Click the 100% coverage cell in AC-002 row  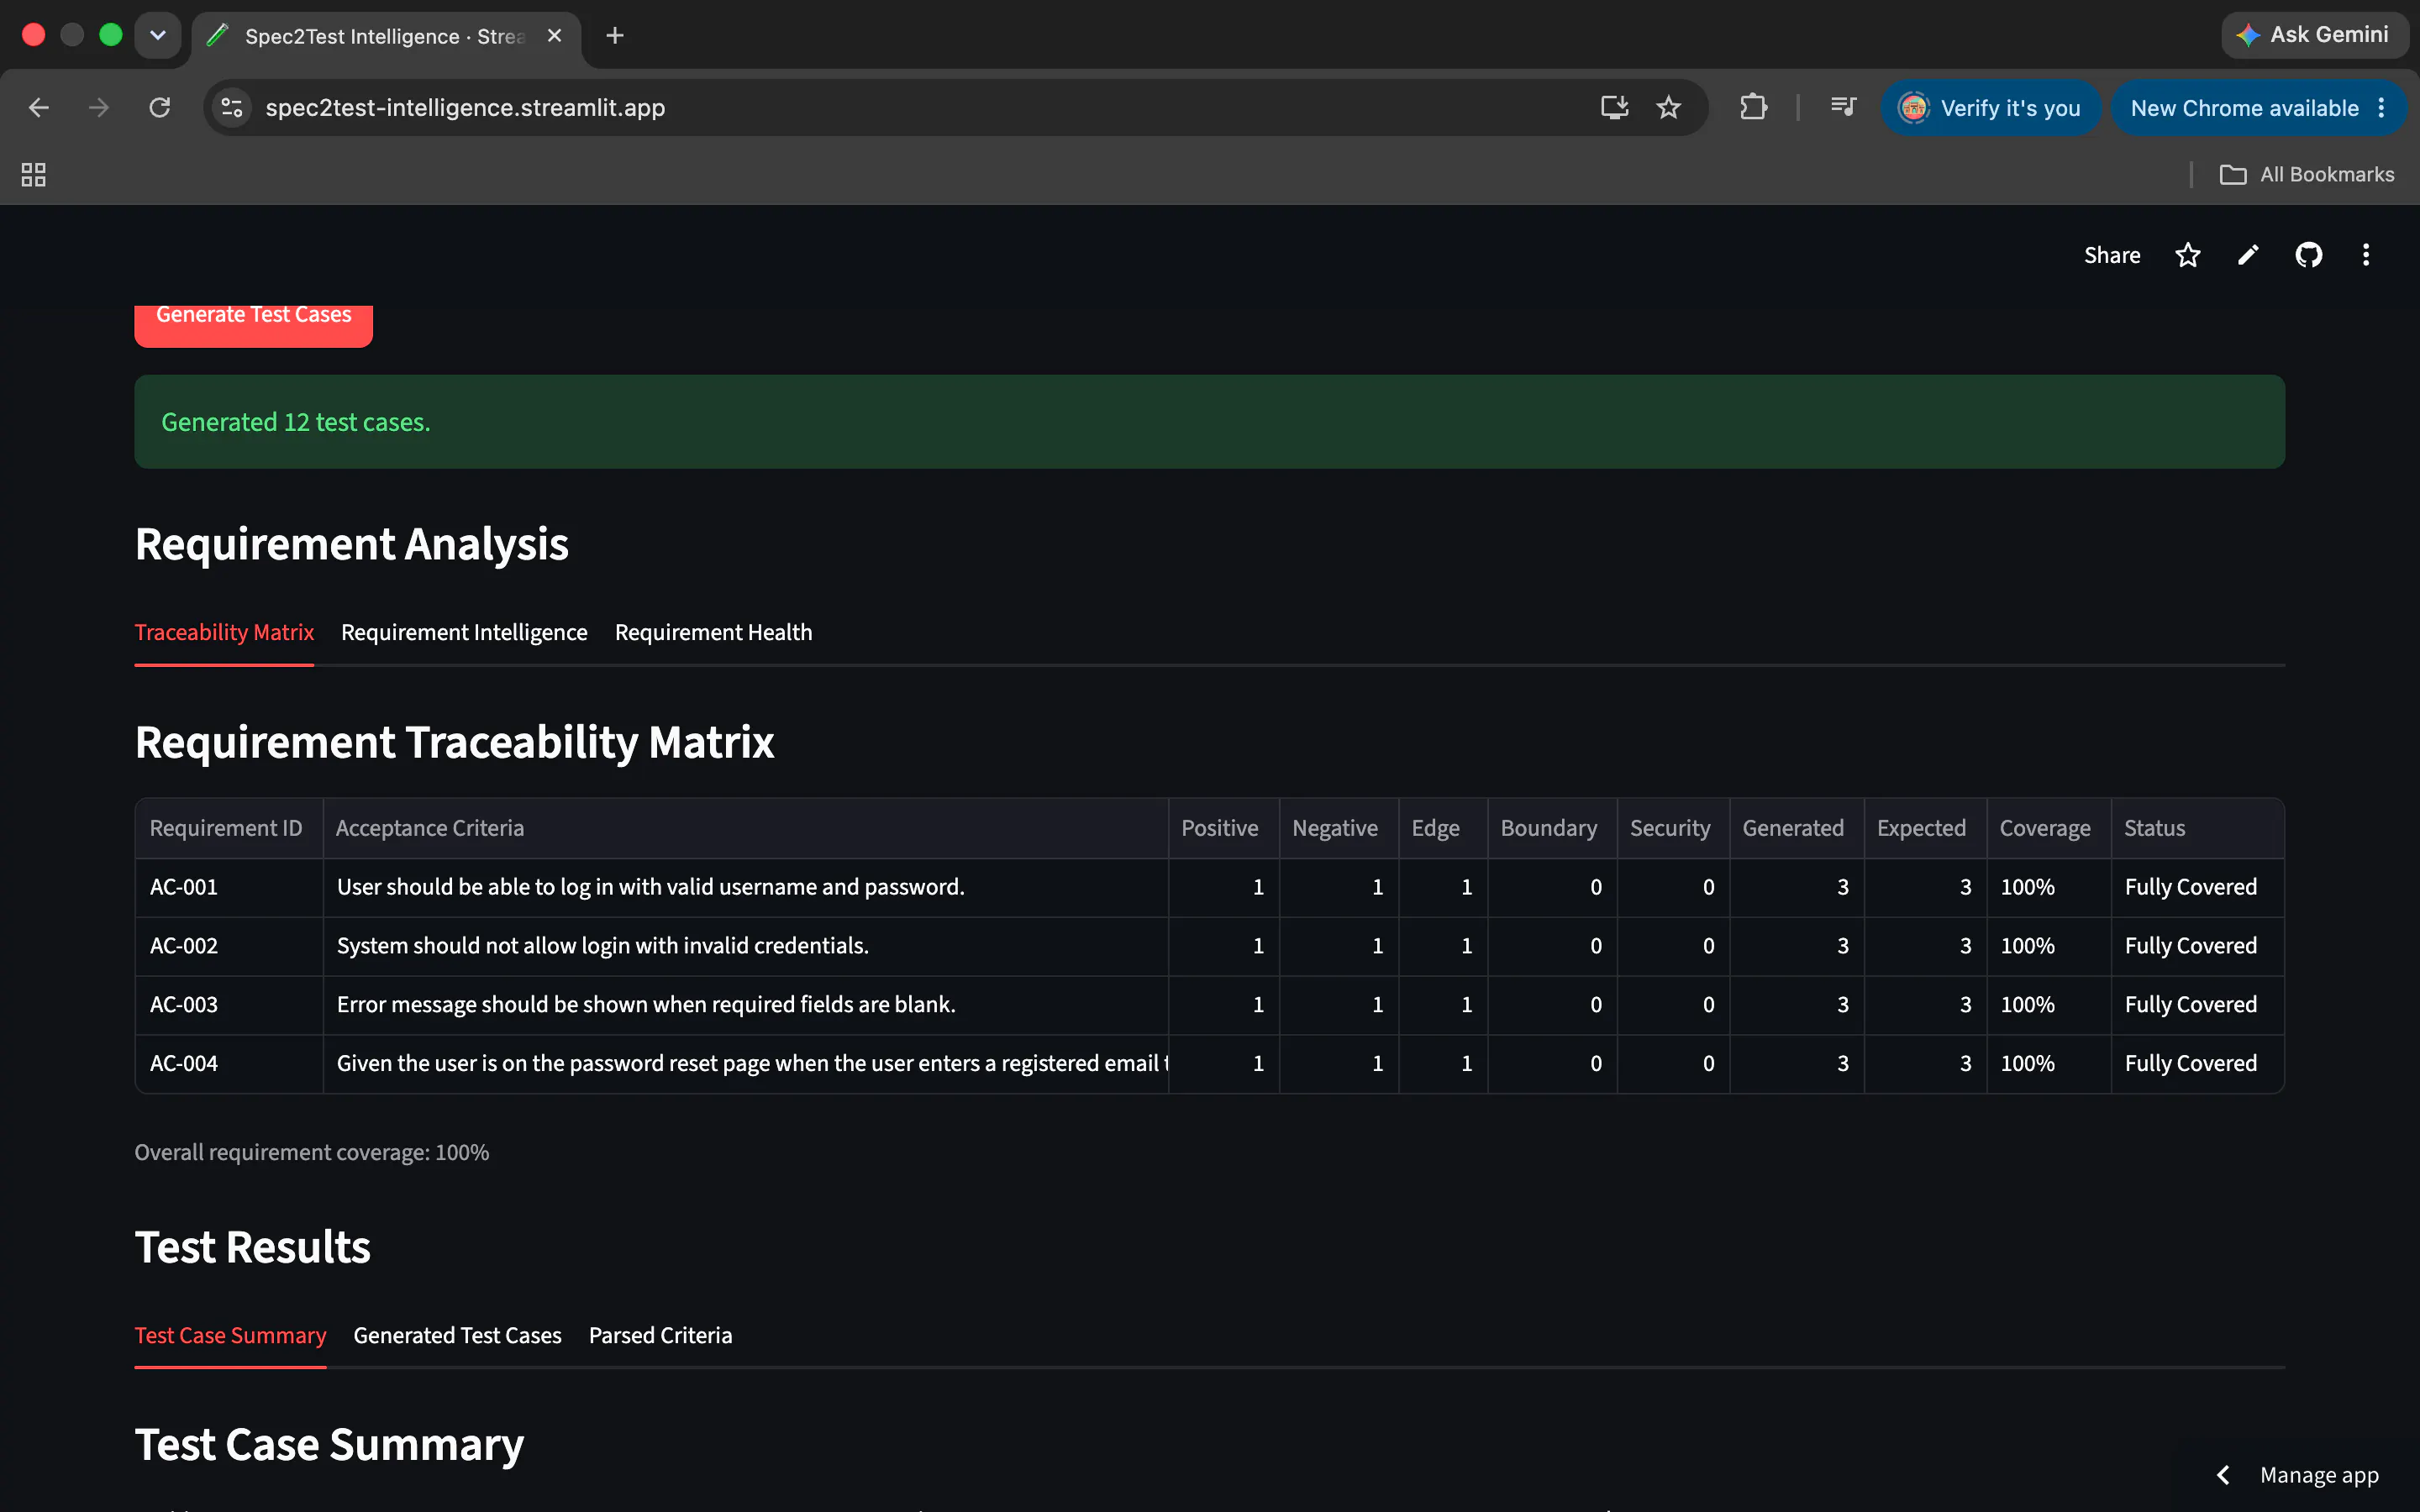pyautogui.click(x=2047, y=946)
